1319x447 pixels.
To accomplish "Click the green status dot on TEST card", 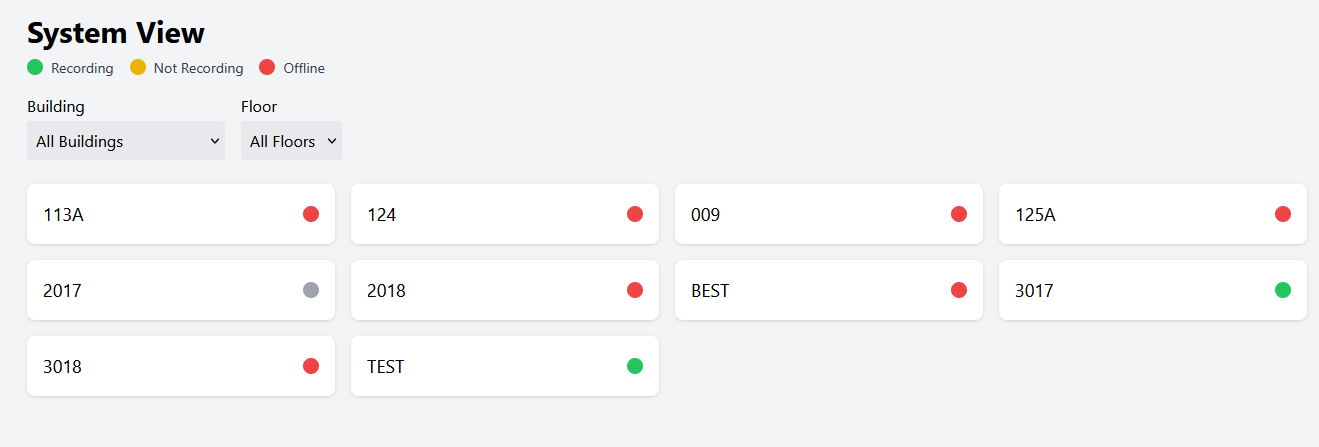I will (635, 366).
